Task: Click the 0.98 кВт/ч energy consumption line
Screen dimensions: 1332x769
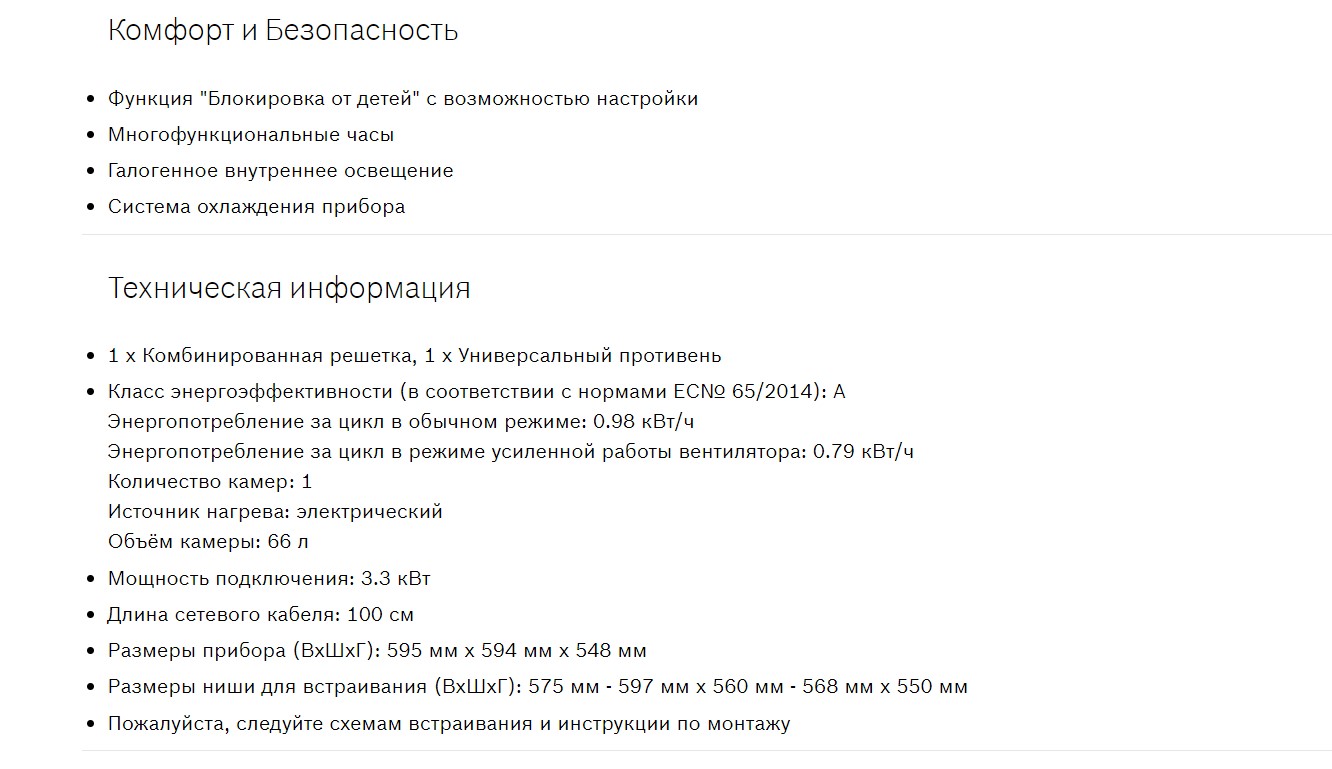Action: pyautogui.click(x=400, y=422)
